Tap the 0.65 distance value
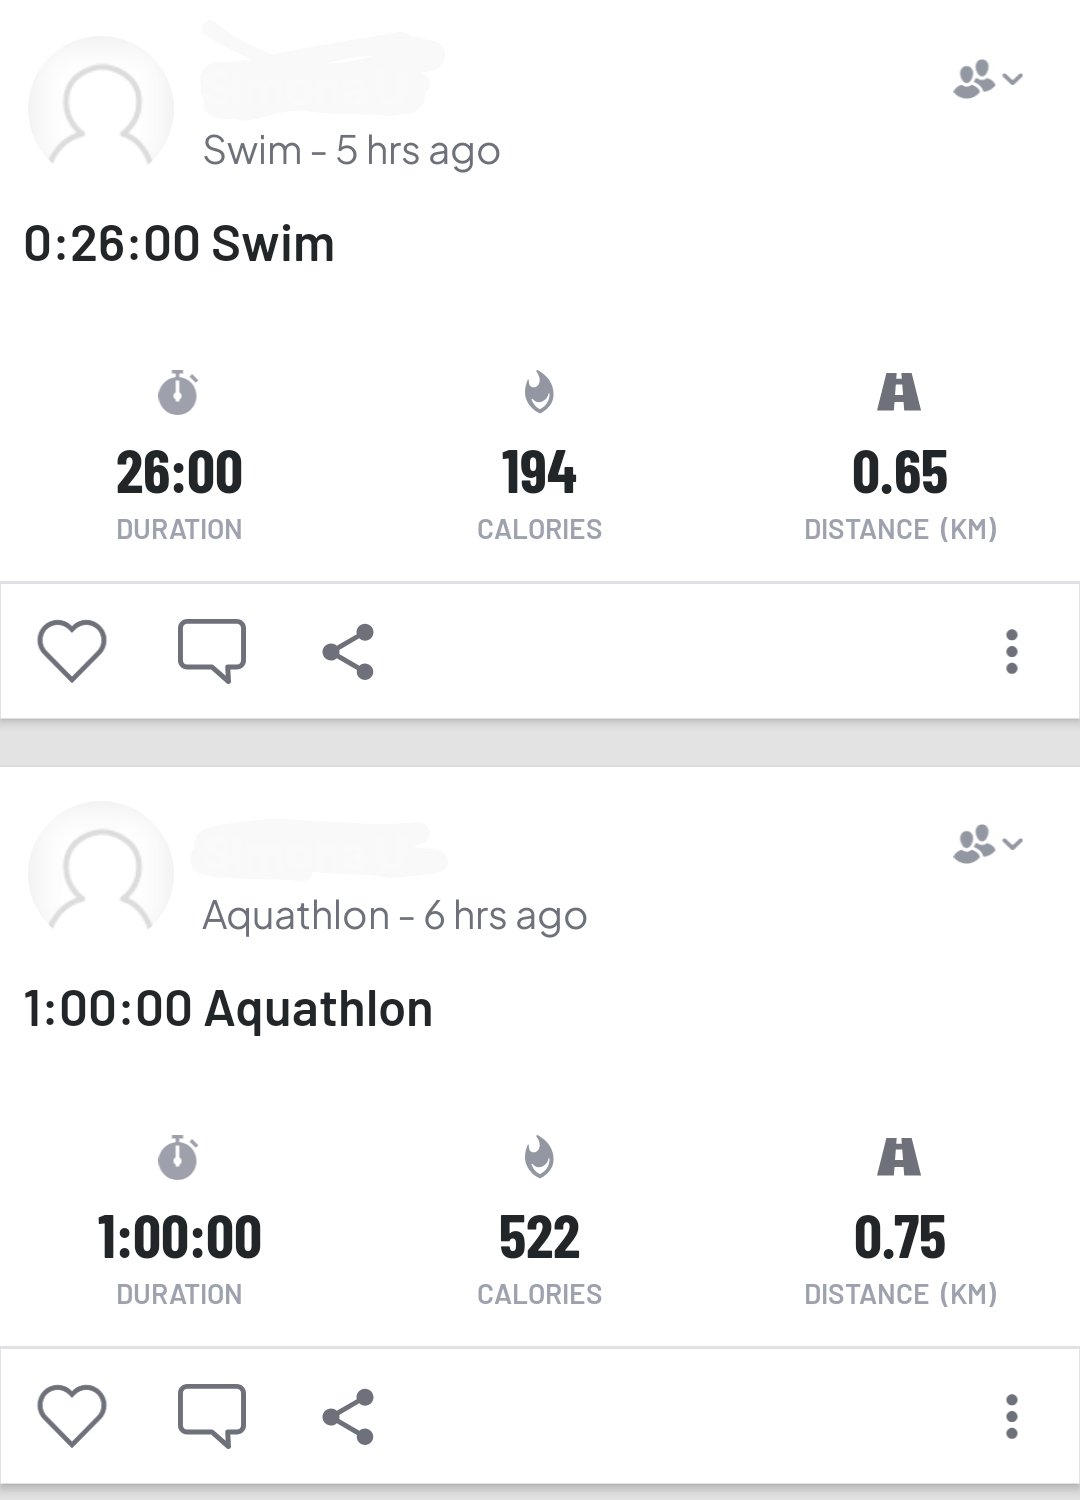 coord(900,473)
